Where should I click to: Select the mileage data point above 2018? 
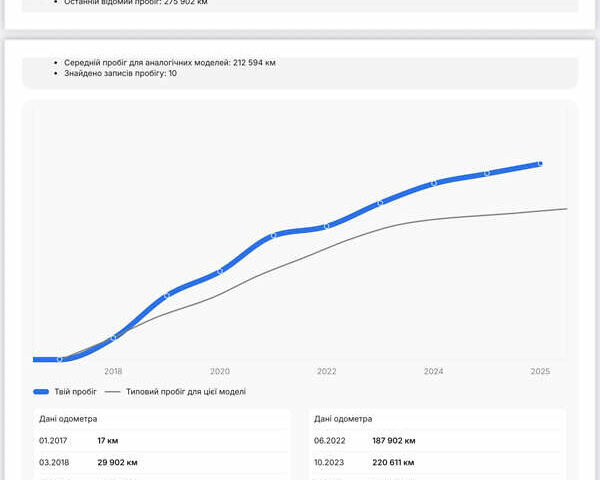tap(114, 338)
